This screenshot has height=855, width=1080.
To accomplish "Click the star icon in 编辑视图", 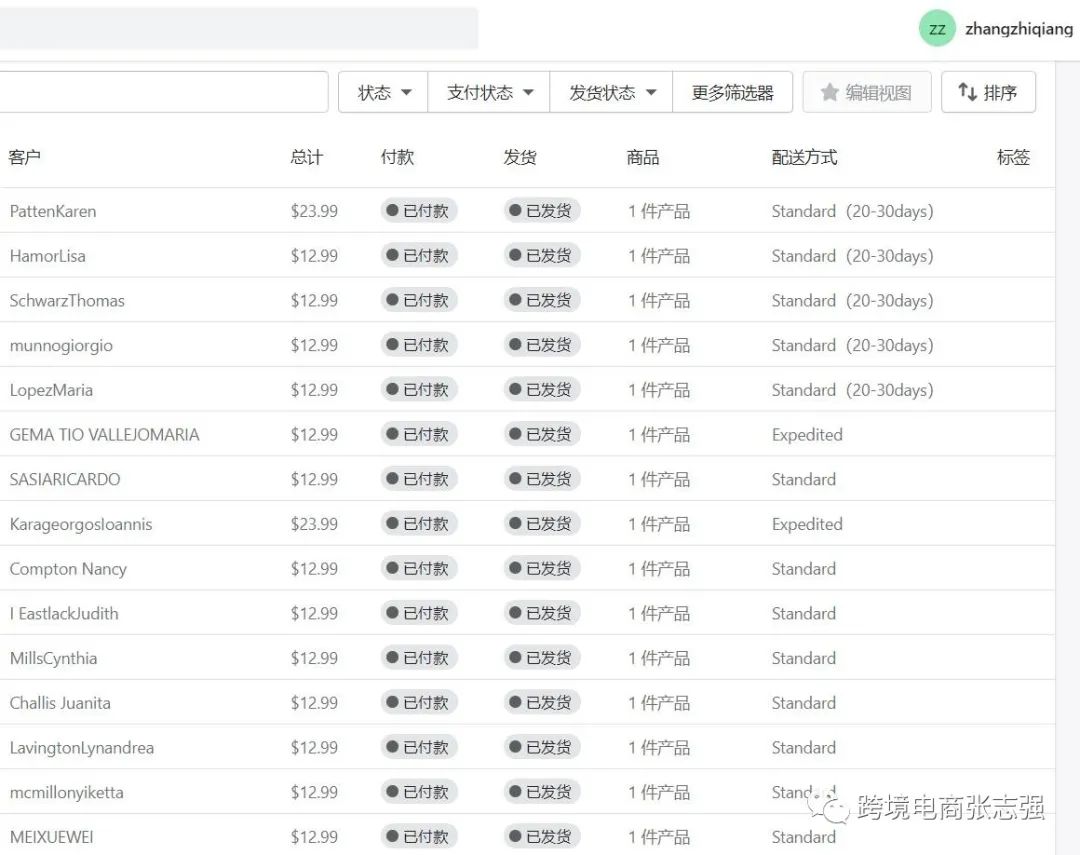I will click(829, 92).
